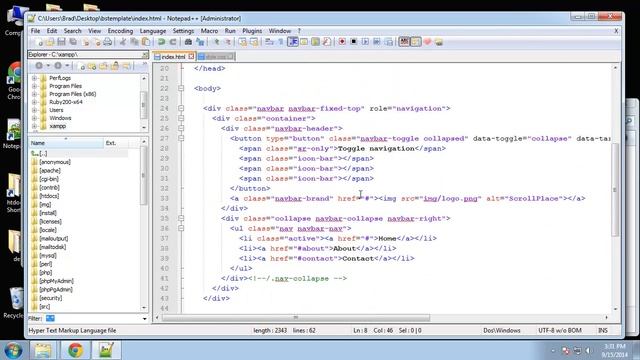The image size is (640, 360).
Task: Click the Run macro multiple times icon
Action: click(377, 42)
